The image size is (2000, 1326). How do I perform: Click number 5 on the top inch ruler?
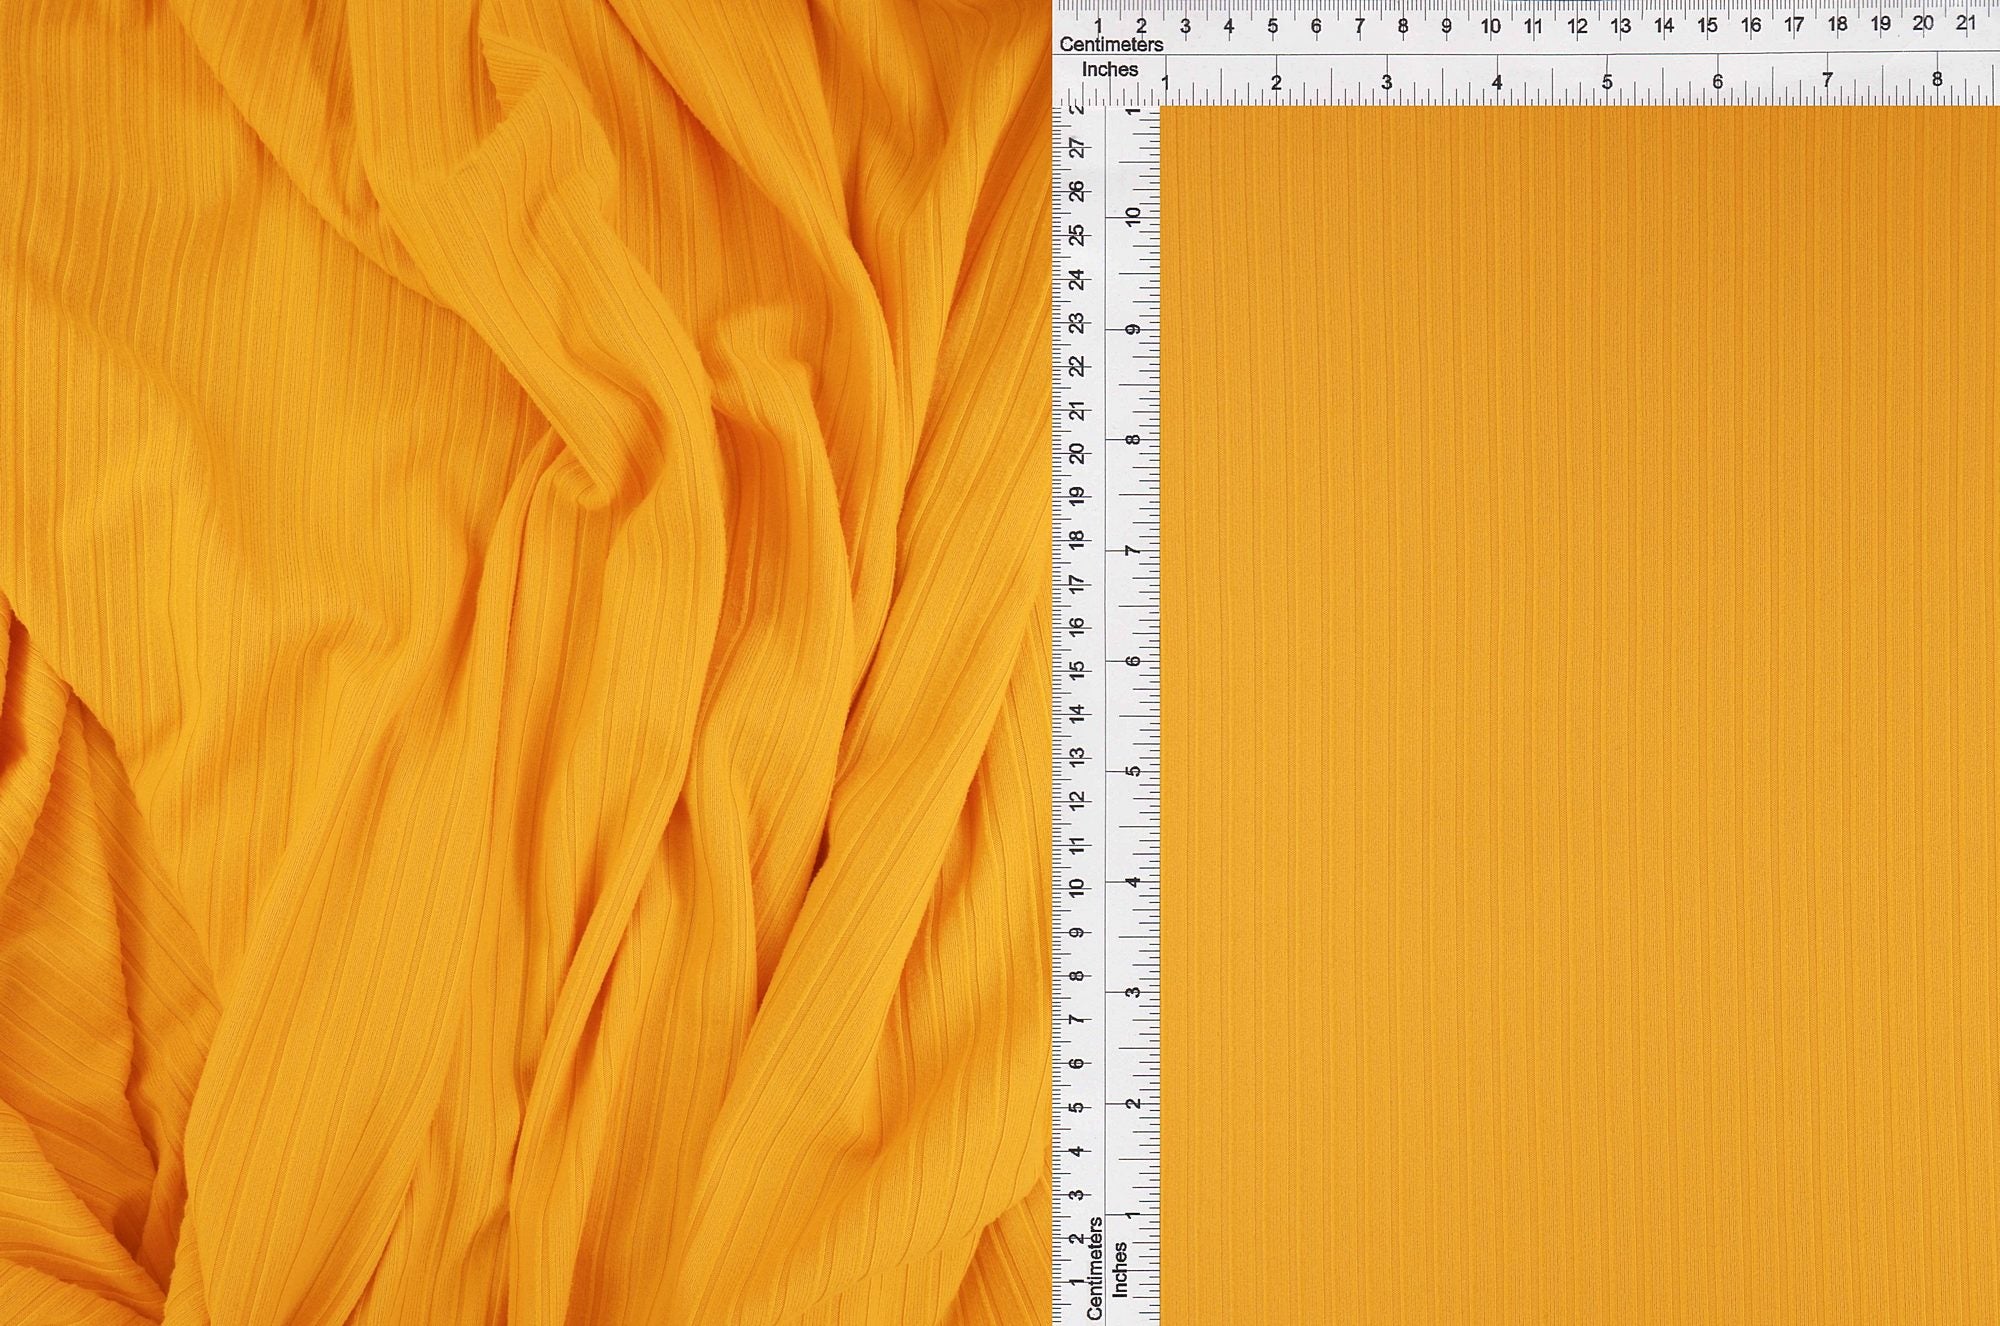click(1607, 82)
